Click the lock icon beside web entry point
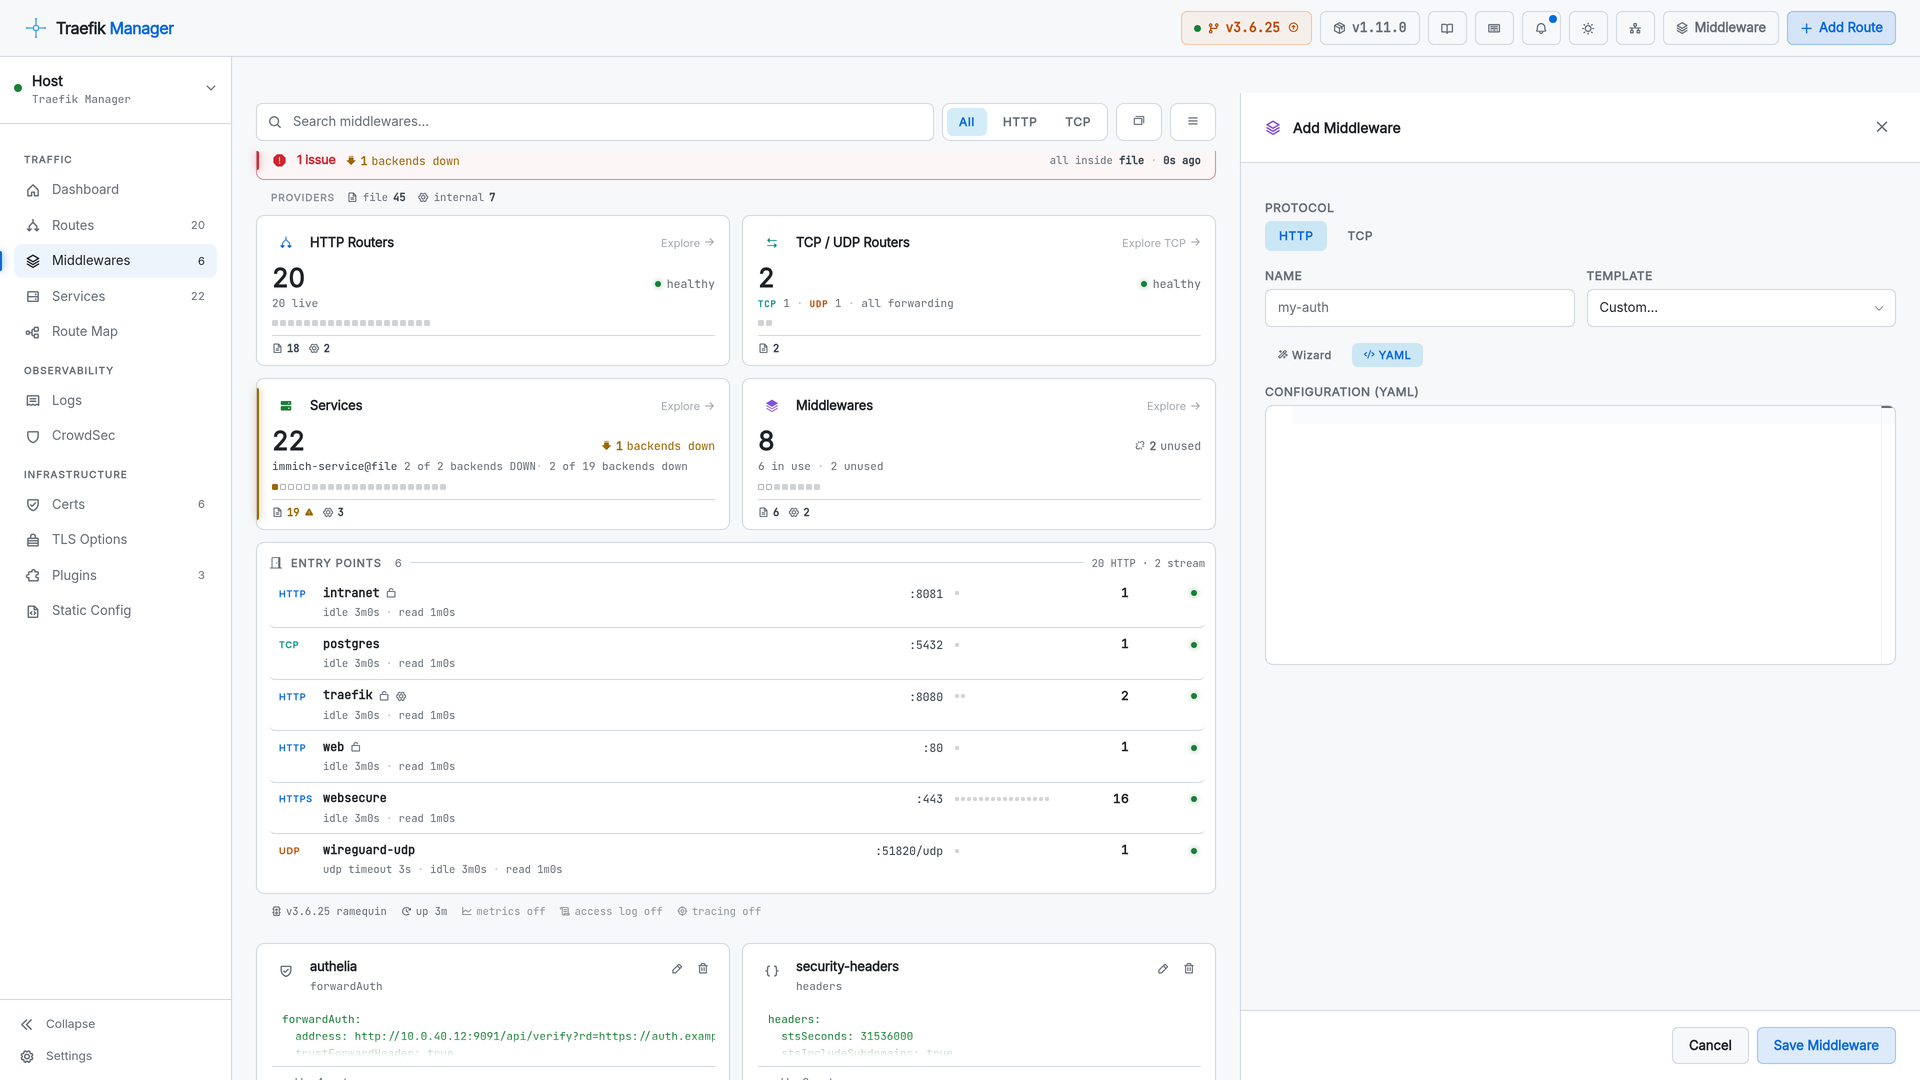The width and height of the screenshot is (1920, 1080). (x=356, y=748)
